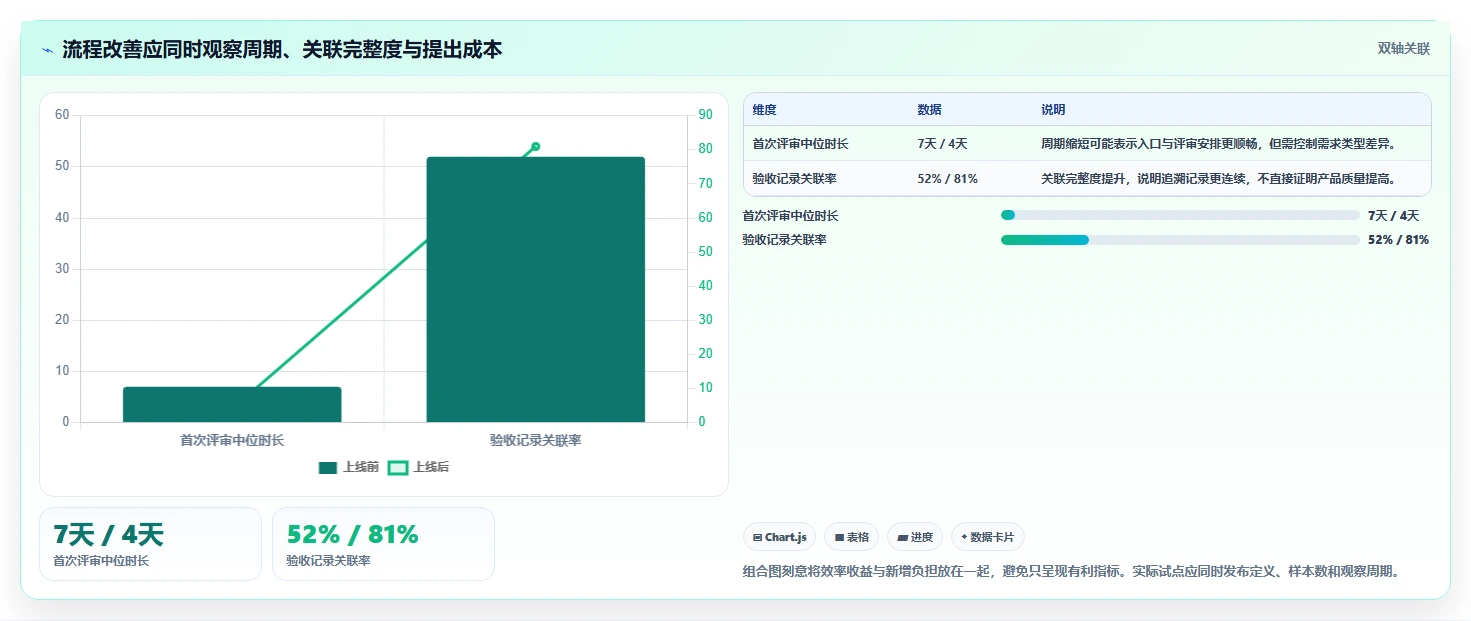This screenshot has height=621, width=1471.
Task: Click the short 首次评审中位时长 chart bar
Action: click(x=232, y=404)
